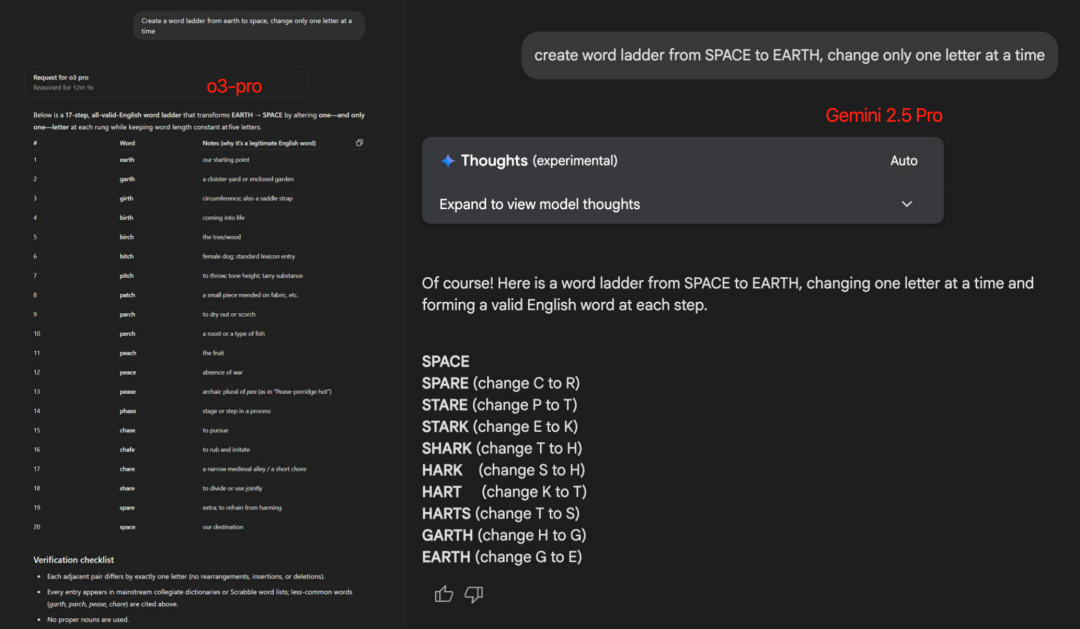Select the 'pitch' word cell
Image resolution: width=1080 pixels, height=629 pixels.
[x=126, y=276]
